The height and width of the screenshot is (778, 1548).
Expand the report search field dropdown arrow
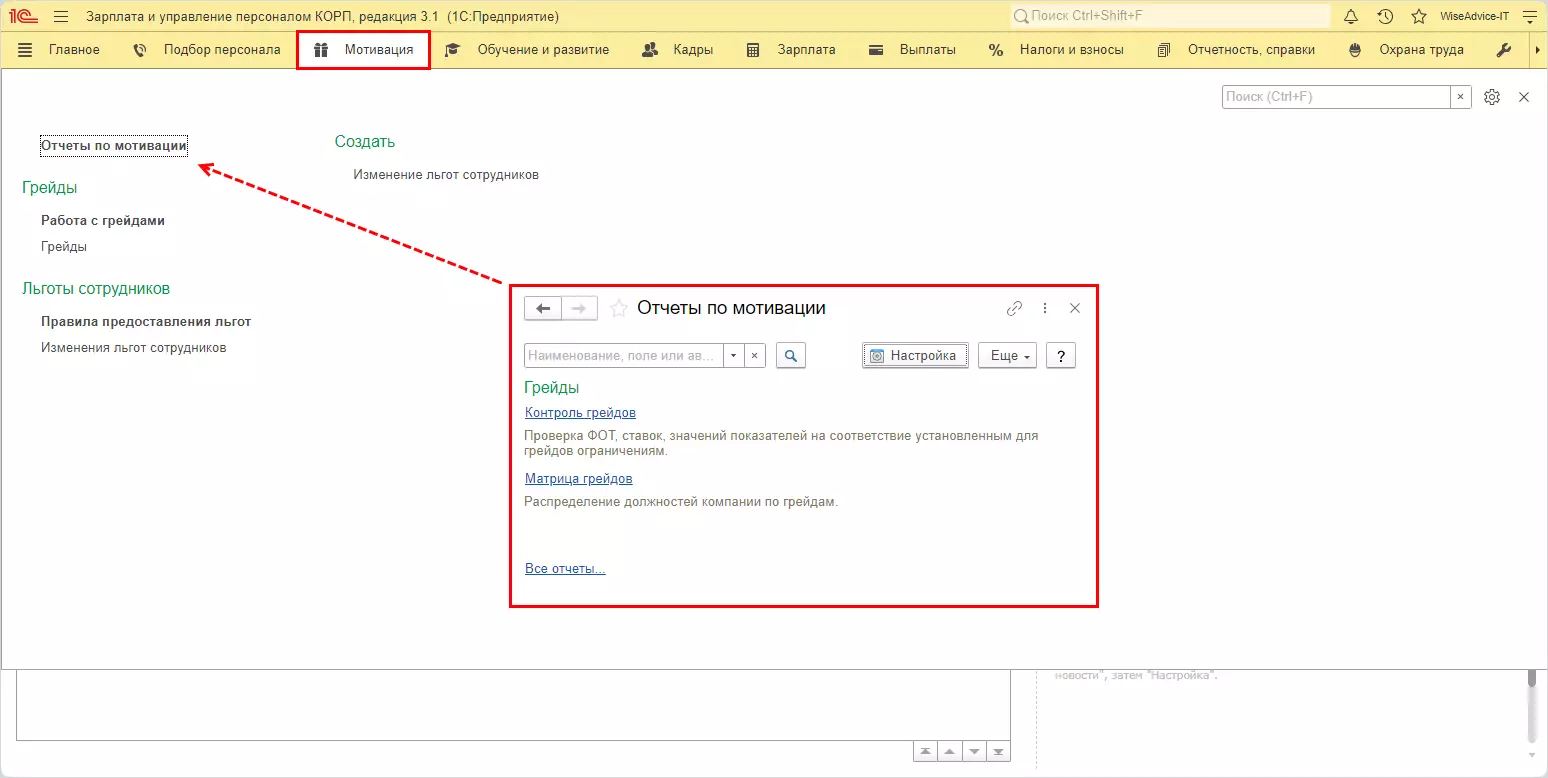(x=734, y=355)
